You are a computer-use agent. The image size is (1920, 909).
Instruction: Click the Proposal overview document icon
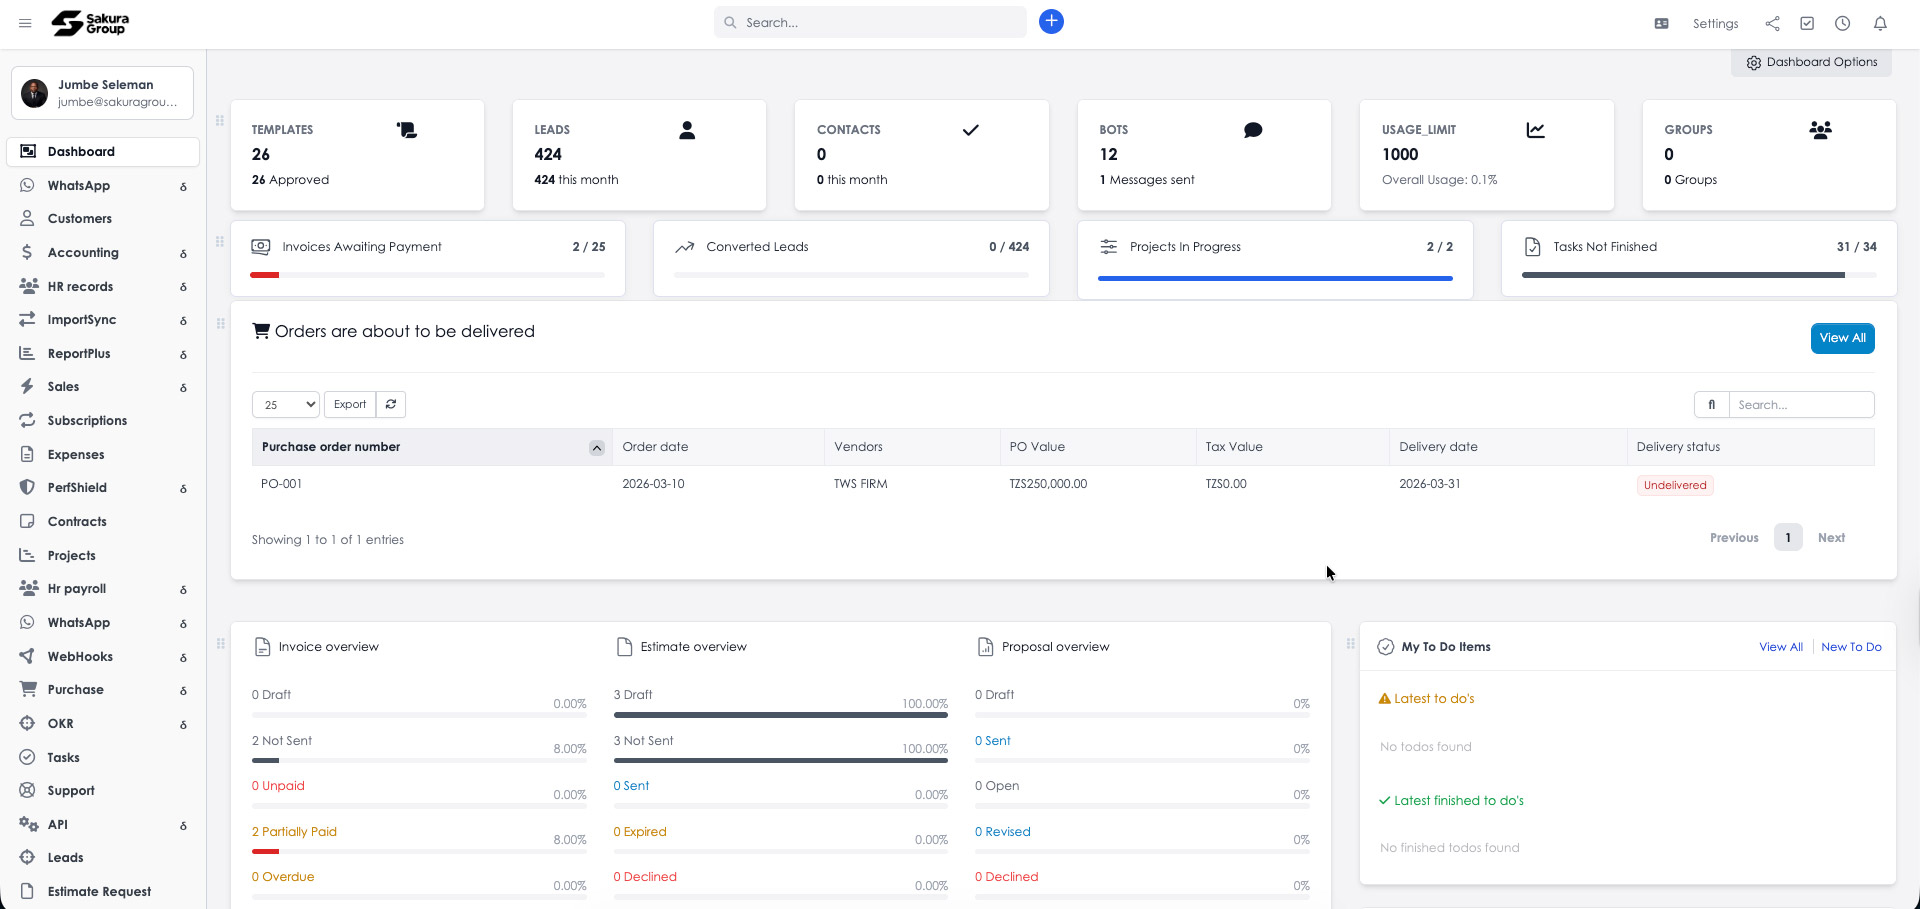pyautogui.click(x=985, y=647)
